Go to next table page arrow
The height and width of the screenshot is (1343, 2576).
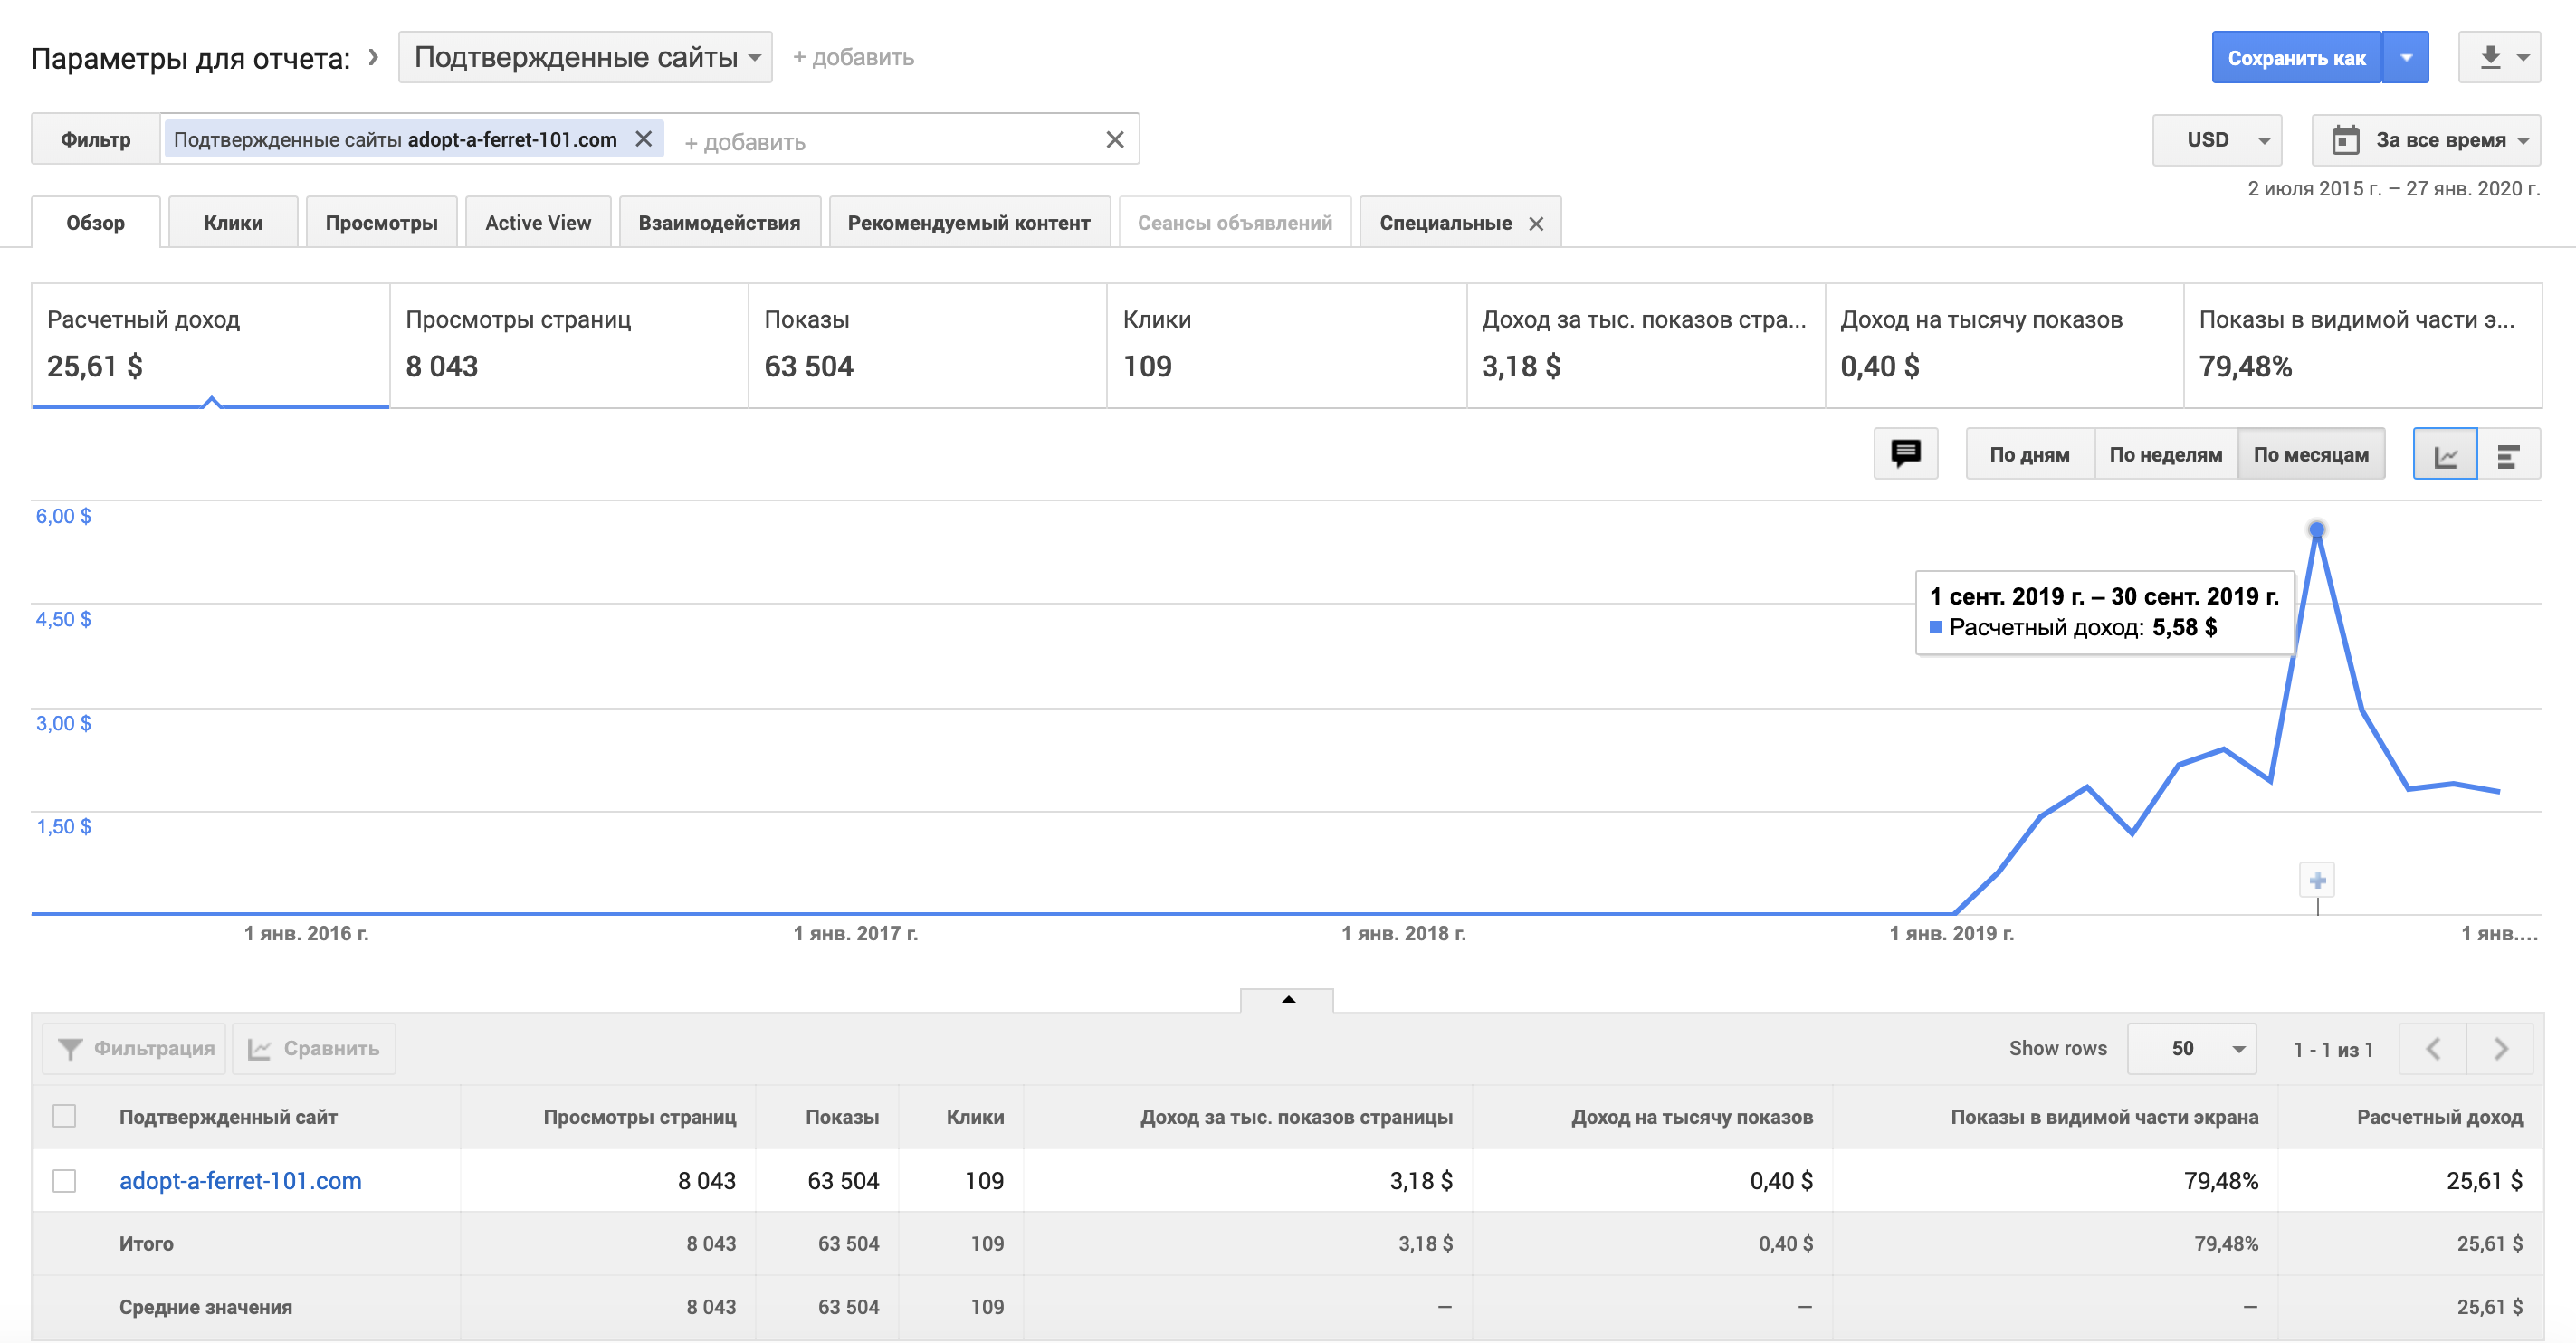pos(2500,1048)
